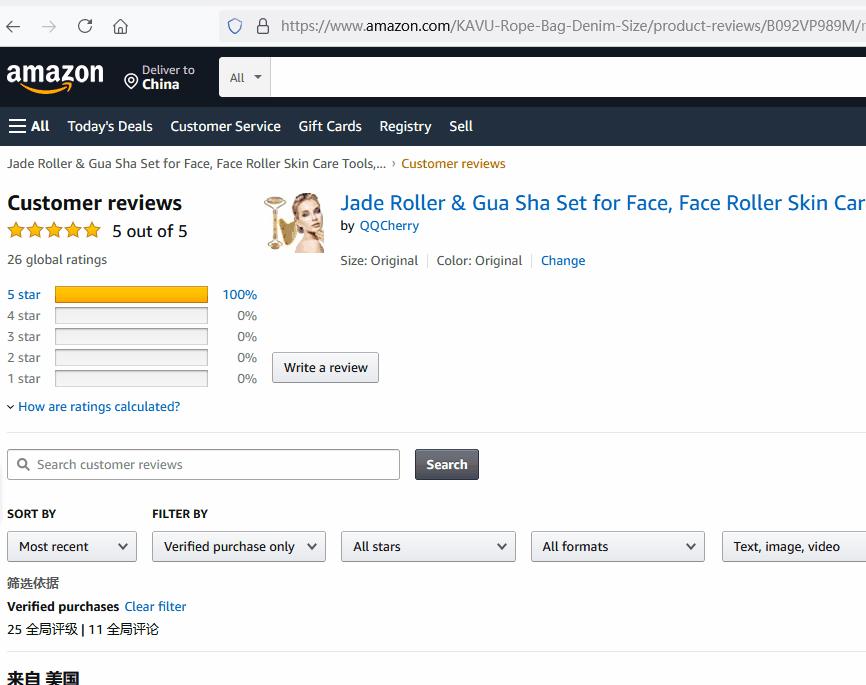Open Today's Deals in navigation bar
Image resolution: width=866 pixels, height=685 pixels.
click(x=110, y=126)
